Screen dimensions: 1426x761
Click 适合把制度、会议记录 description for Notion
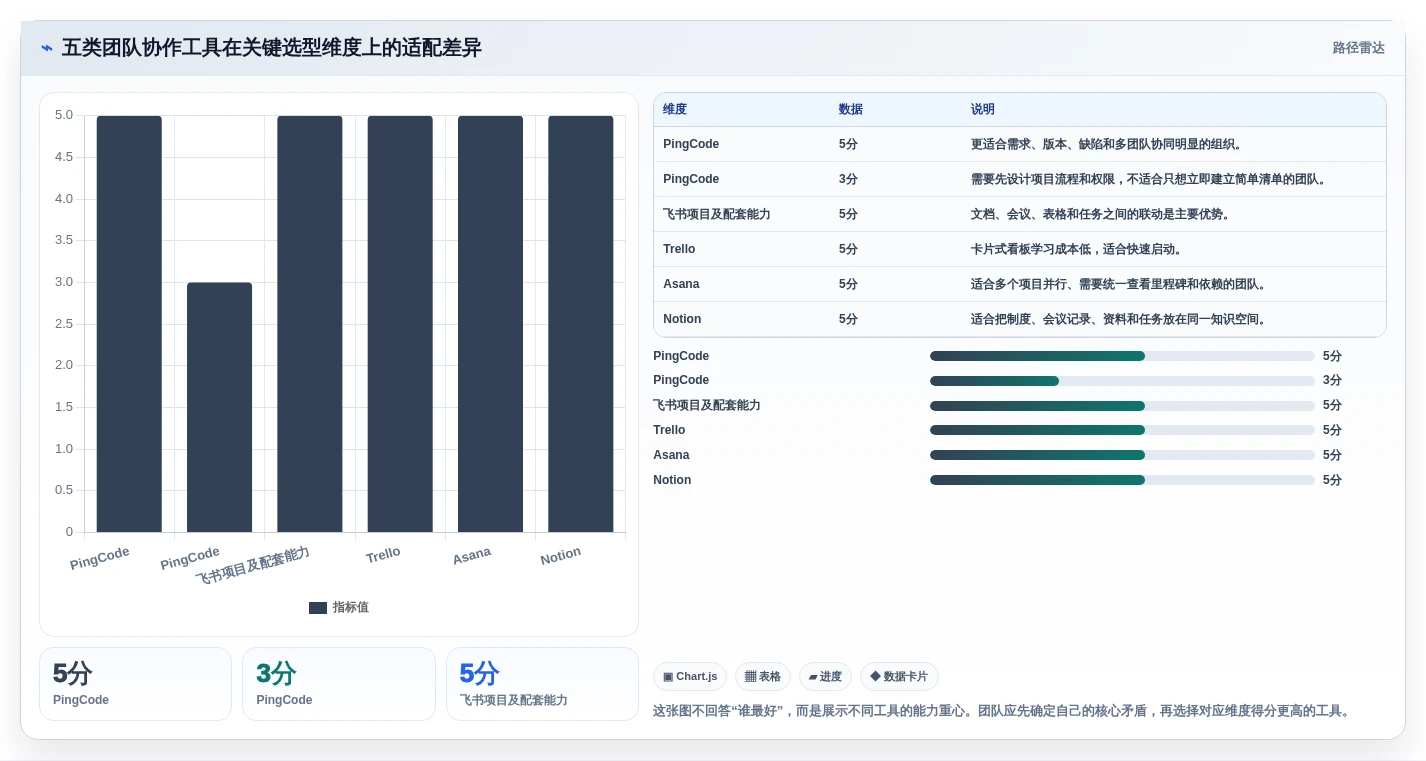[x=1122, y=319]
